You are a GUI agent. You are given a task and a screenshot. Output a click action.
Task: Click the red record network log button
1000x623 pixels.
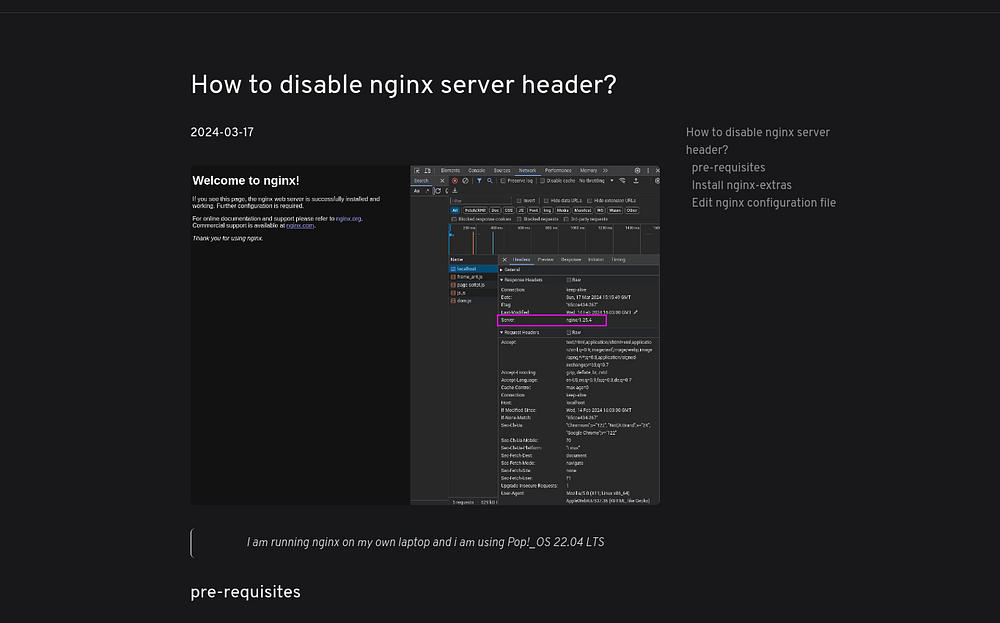click(455, 181)
